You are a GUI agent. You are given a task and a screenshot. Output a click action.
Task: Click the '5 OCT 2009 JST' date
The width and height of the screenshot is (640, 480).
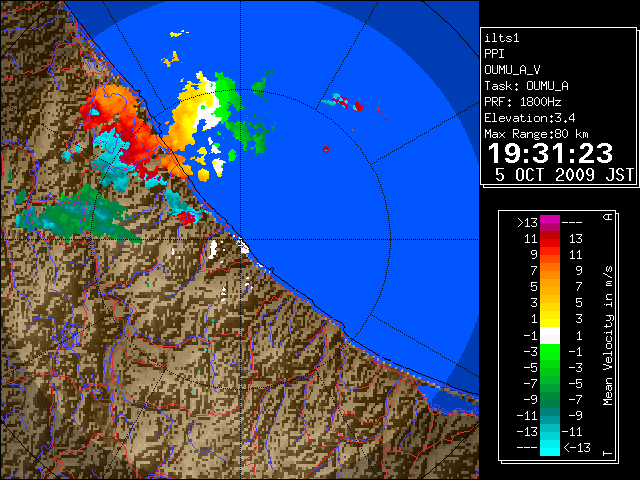point(564,175)
